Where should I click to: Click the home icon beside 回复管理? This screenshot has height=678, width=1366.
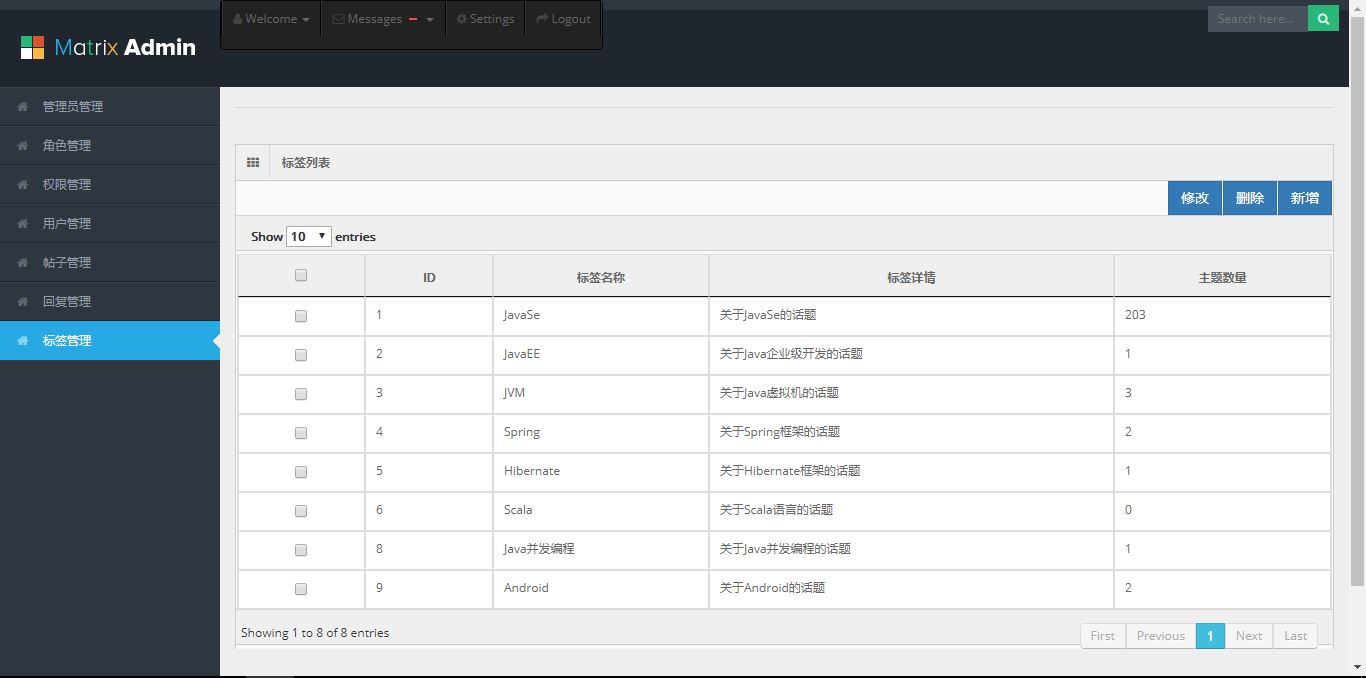[22, 301]
